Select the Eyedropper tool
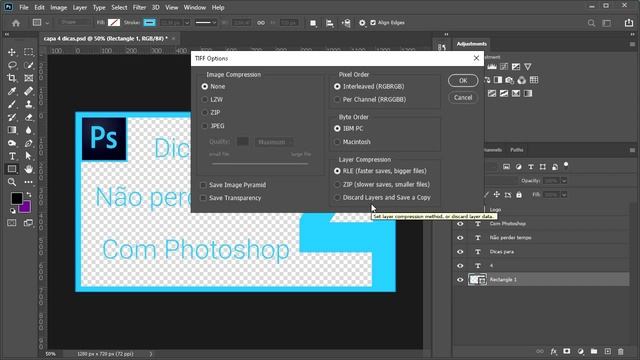Viewport: 640px width, 360px height. click(x=12, y=91)
